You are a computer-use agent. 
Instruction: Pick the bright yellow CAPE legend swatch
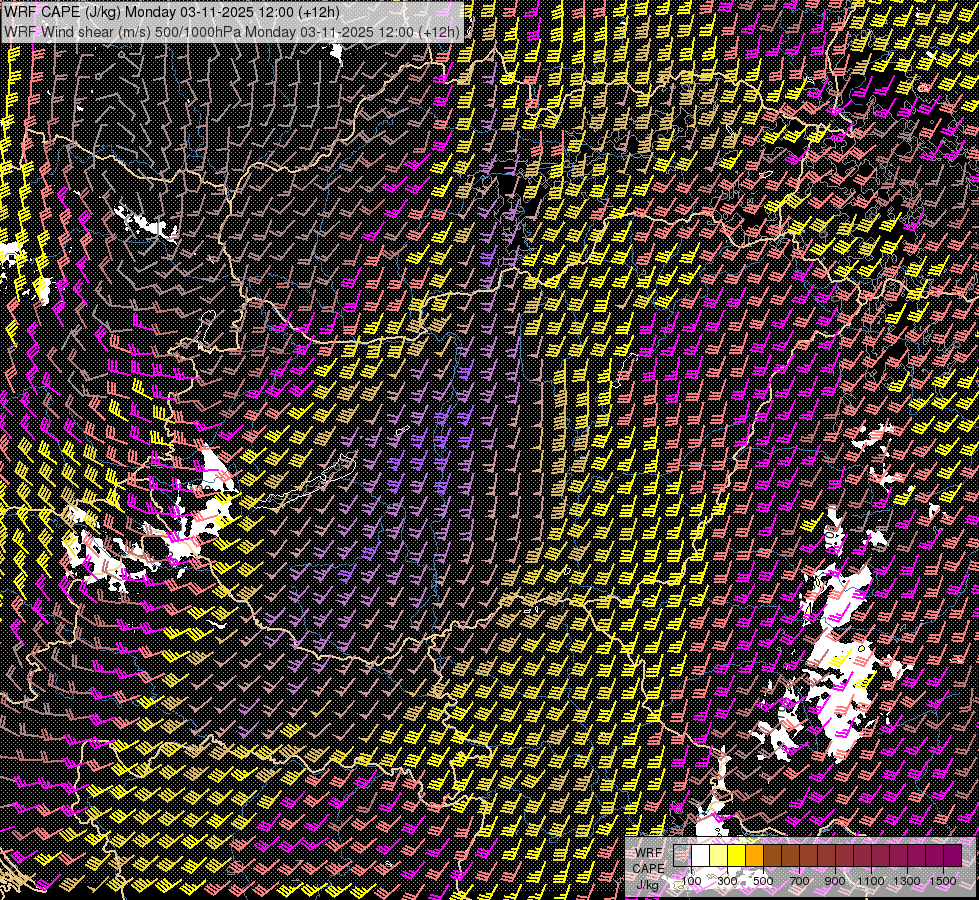click(736, 855)
